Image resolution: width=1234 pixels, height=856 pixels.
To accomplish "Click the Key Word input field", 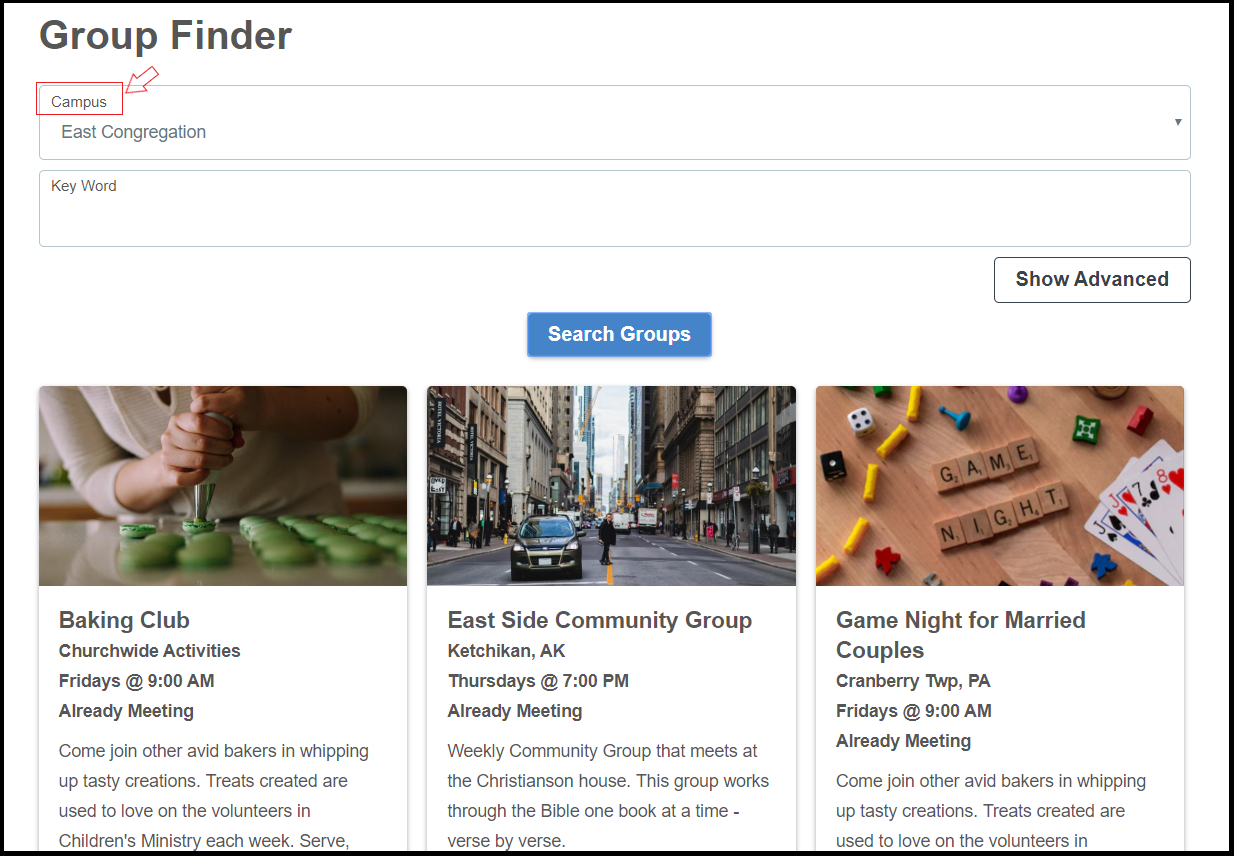I will [x=614, y=208].
